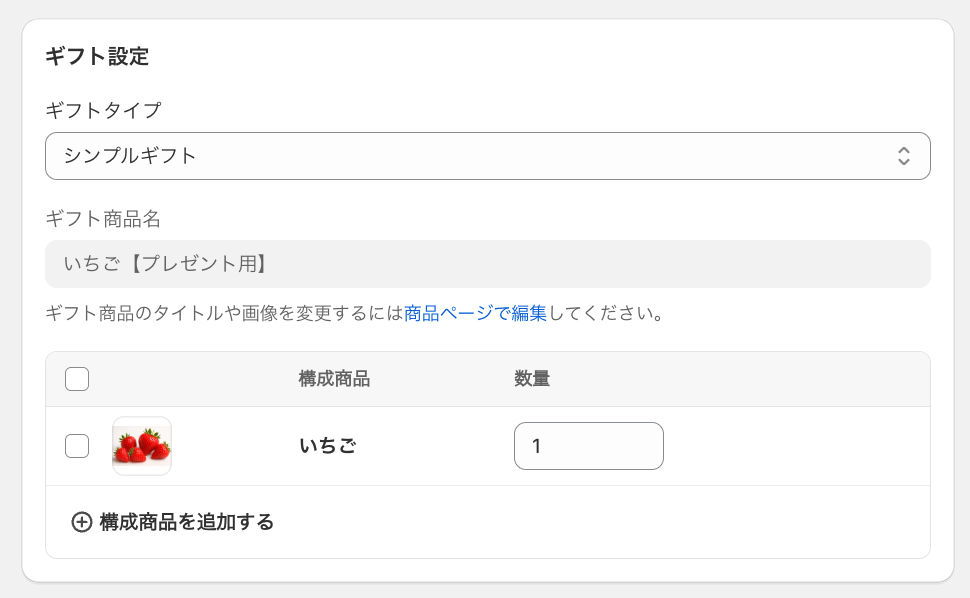The height and width of the screenshot is (598, 970).
Task: Focus the 数量 input showing 1
Action: tap(588, 446)
